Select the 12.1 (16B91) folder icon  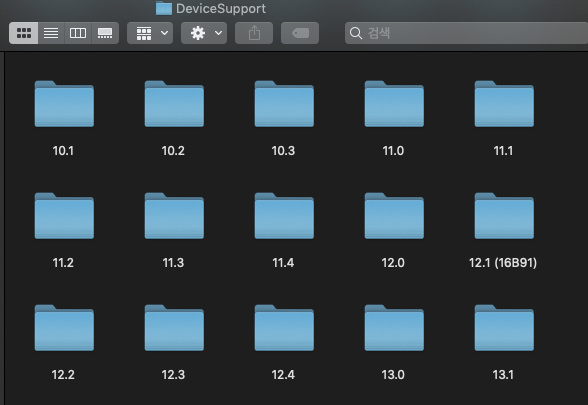504,216
